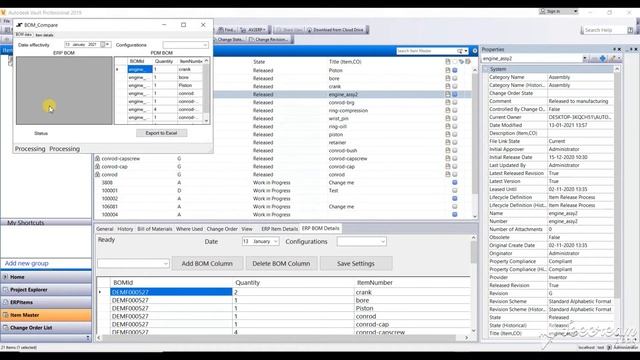Open the File menu
This screenshot has width=640, height=360.
[x=7, y=21]
